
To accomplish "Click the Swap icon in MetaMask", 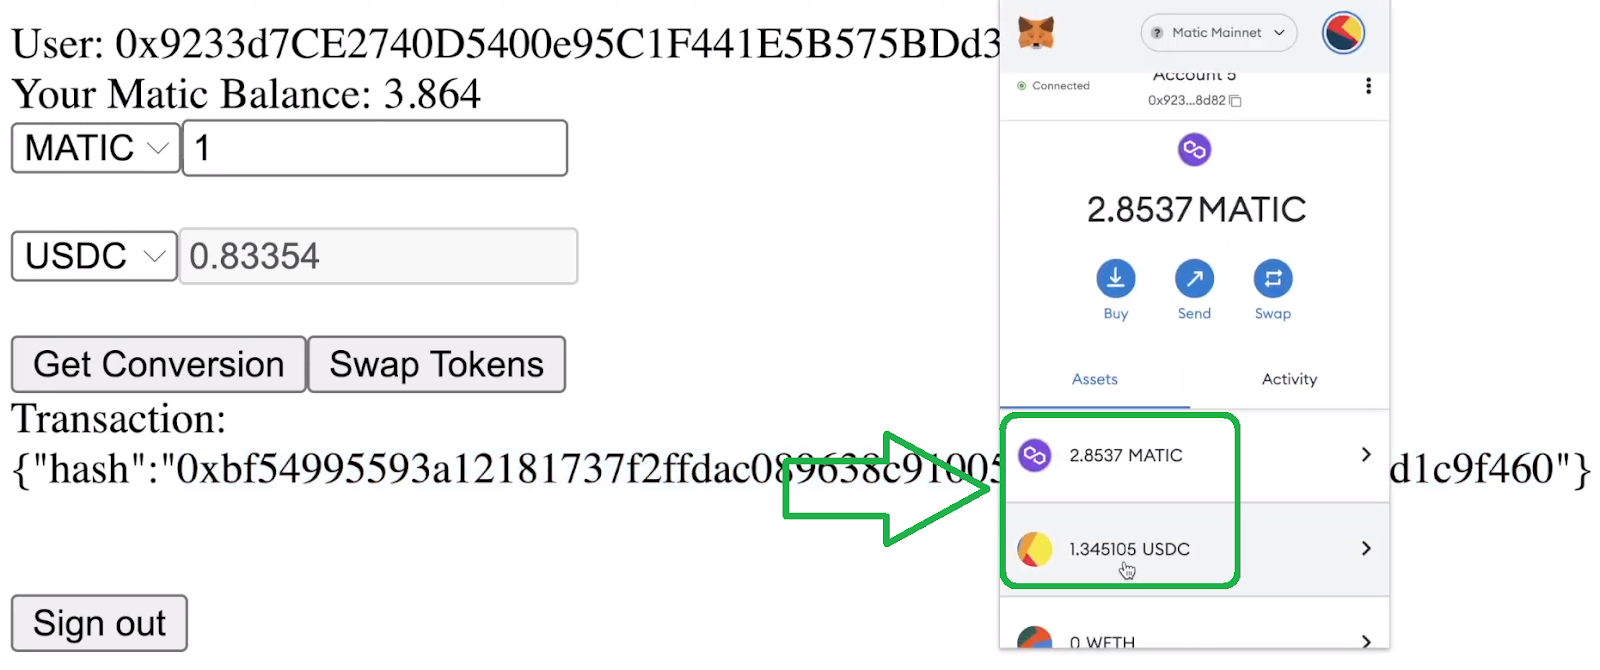I will (x=1273, y=278).
